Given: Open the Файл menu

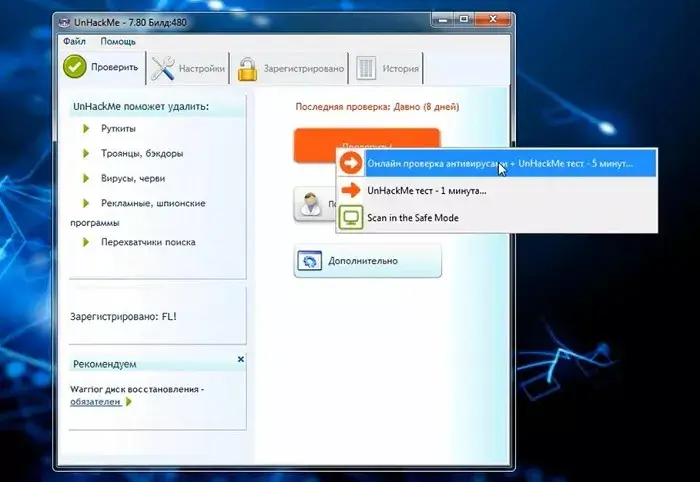Looking at the screenshot, I should tap(74, 42).
